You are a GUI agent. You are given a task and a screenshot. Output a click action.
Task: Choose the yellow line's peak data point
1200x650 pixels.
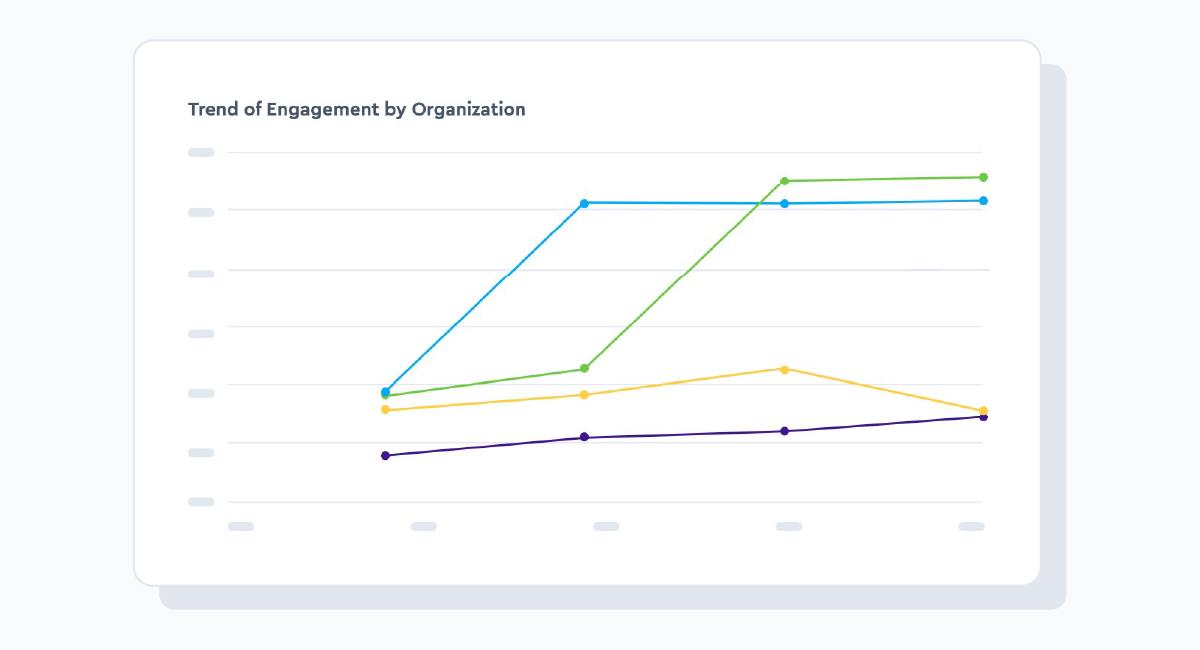(x=784, y=369)
